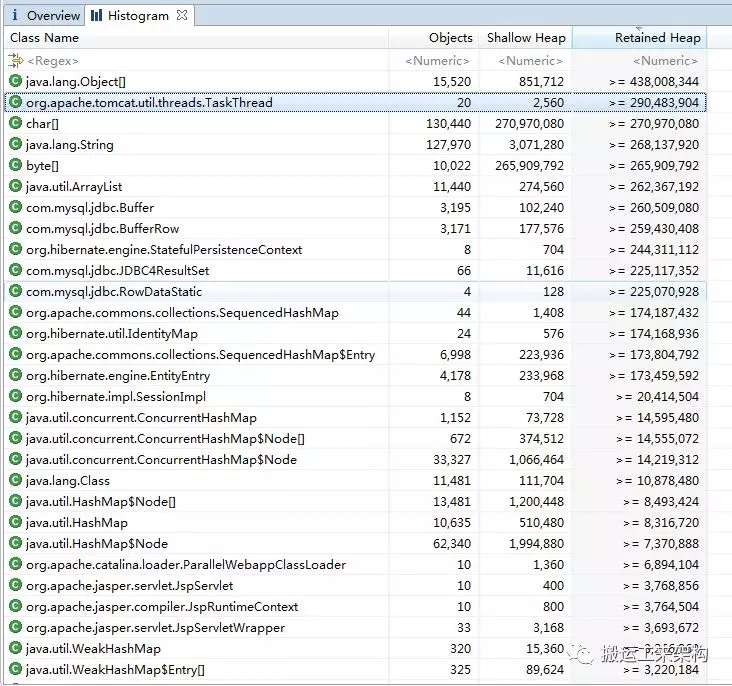Click class icon of ParallelWebappClassLoader row
The height and width of the screenshot is (686, 732).
(15, 565)
